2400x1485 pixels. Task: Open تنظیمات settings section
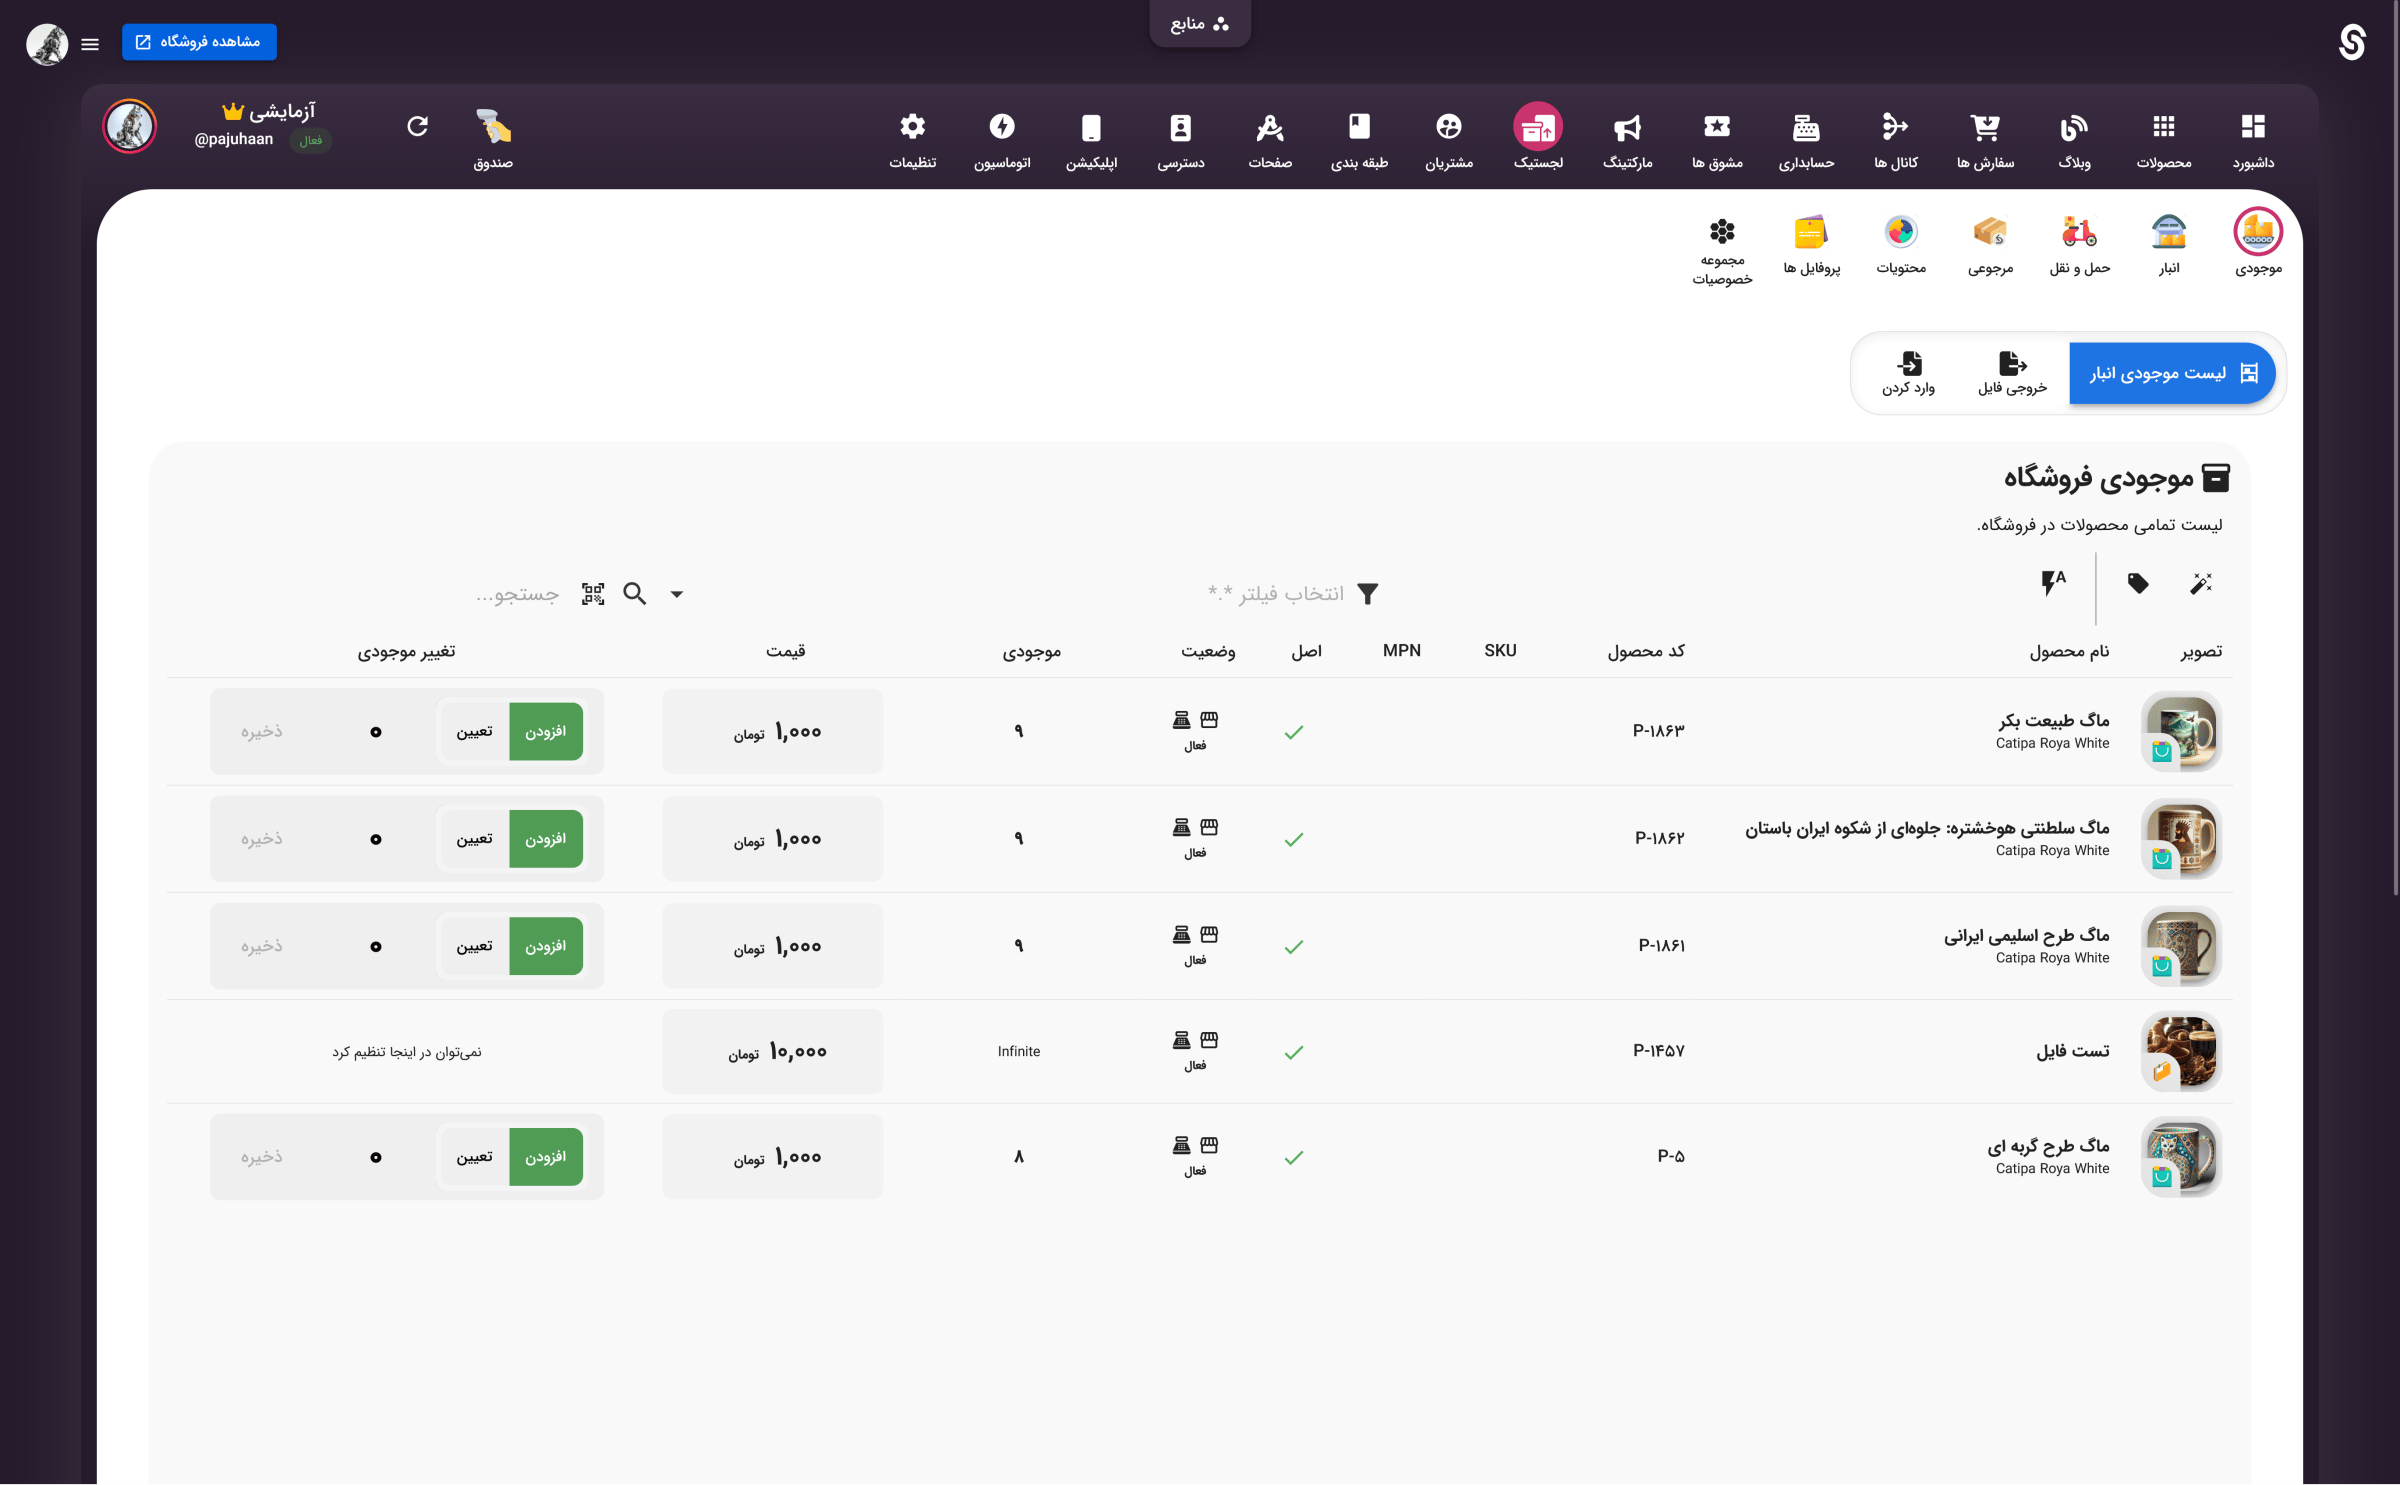913,140
